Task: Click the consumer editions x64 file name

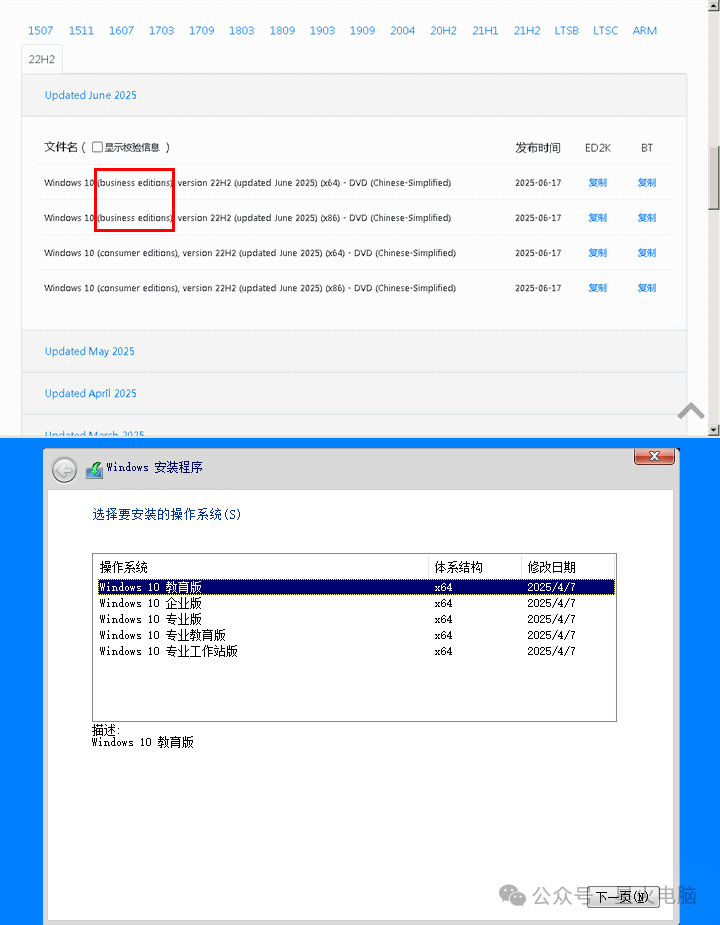Action: pos(250,253)
